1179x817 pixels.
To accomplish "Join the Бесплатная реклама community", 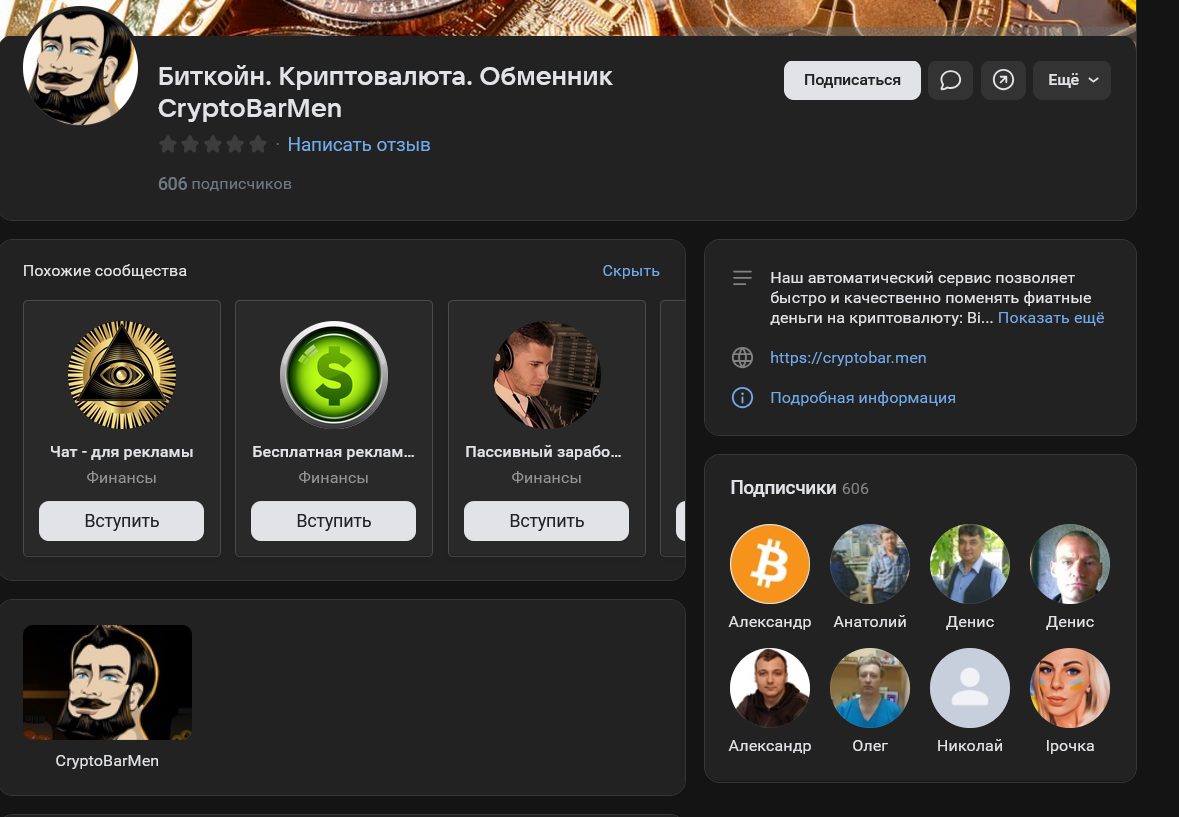I will tap(334, 521).
